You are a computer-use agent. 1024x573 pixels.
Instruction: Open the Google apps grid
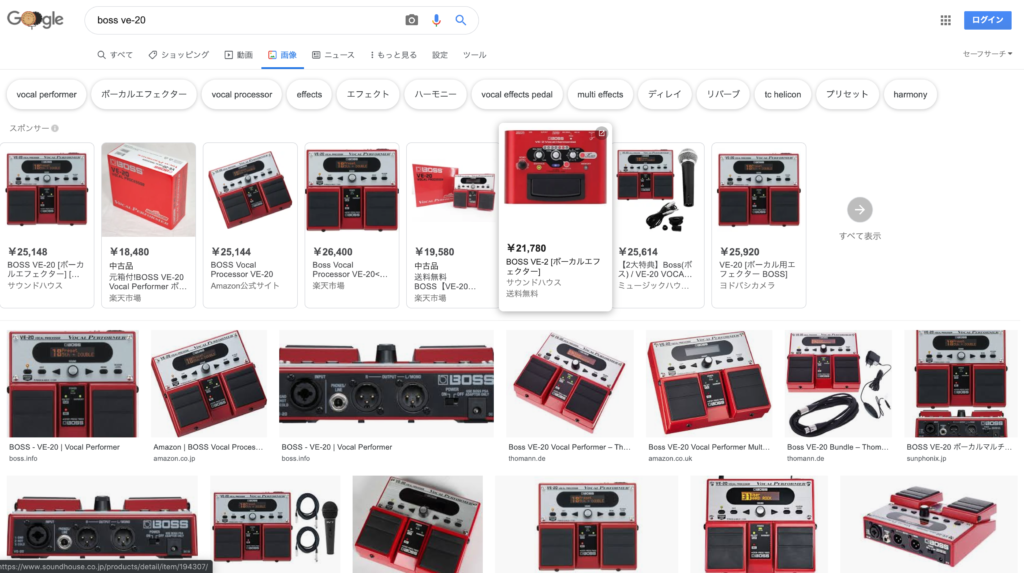click(945, 20)
